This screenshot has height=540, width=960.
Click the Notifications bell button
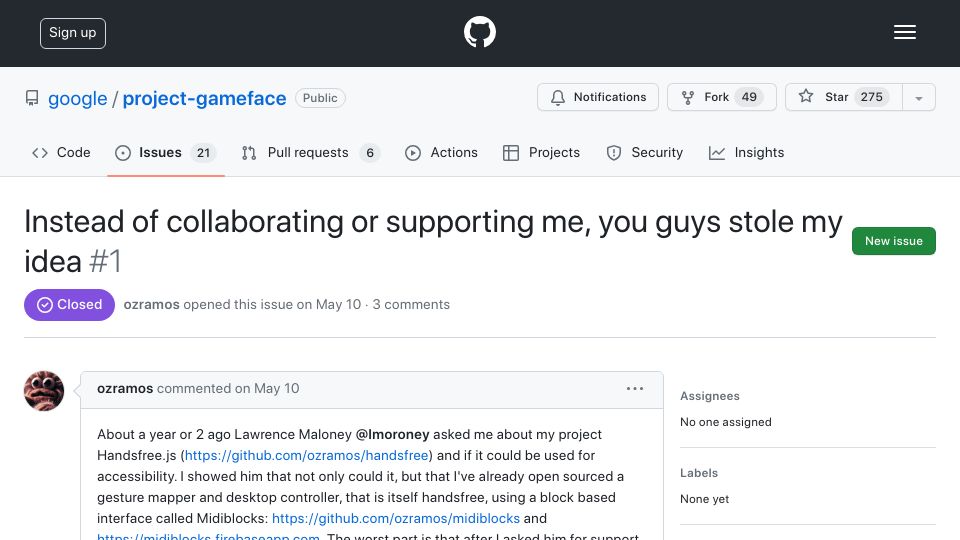click(x=598, y=97)
